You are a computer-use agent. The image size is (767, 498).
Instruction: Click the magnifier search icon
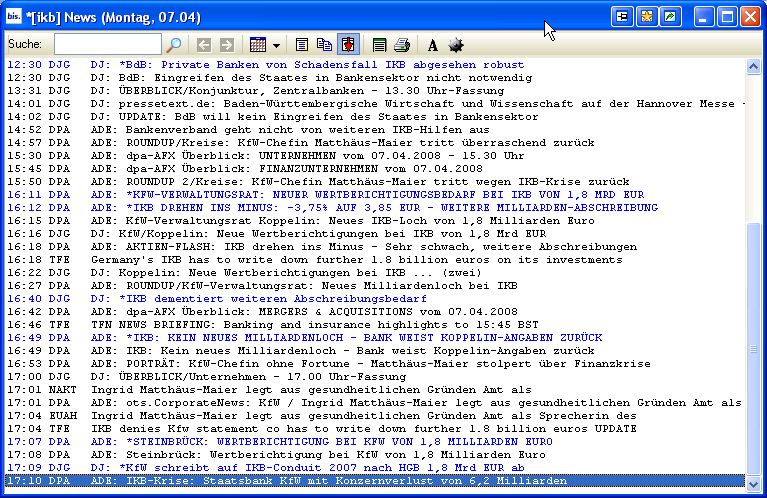174,45
